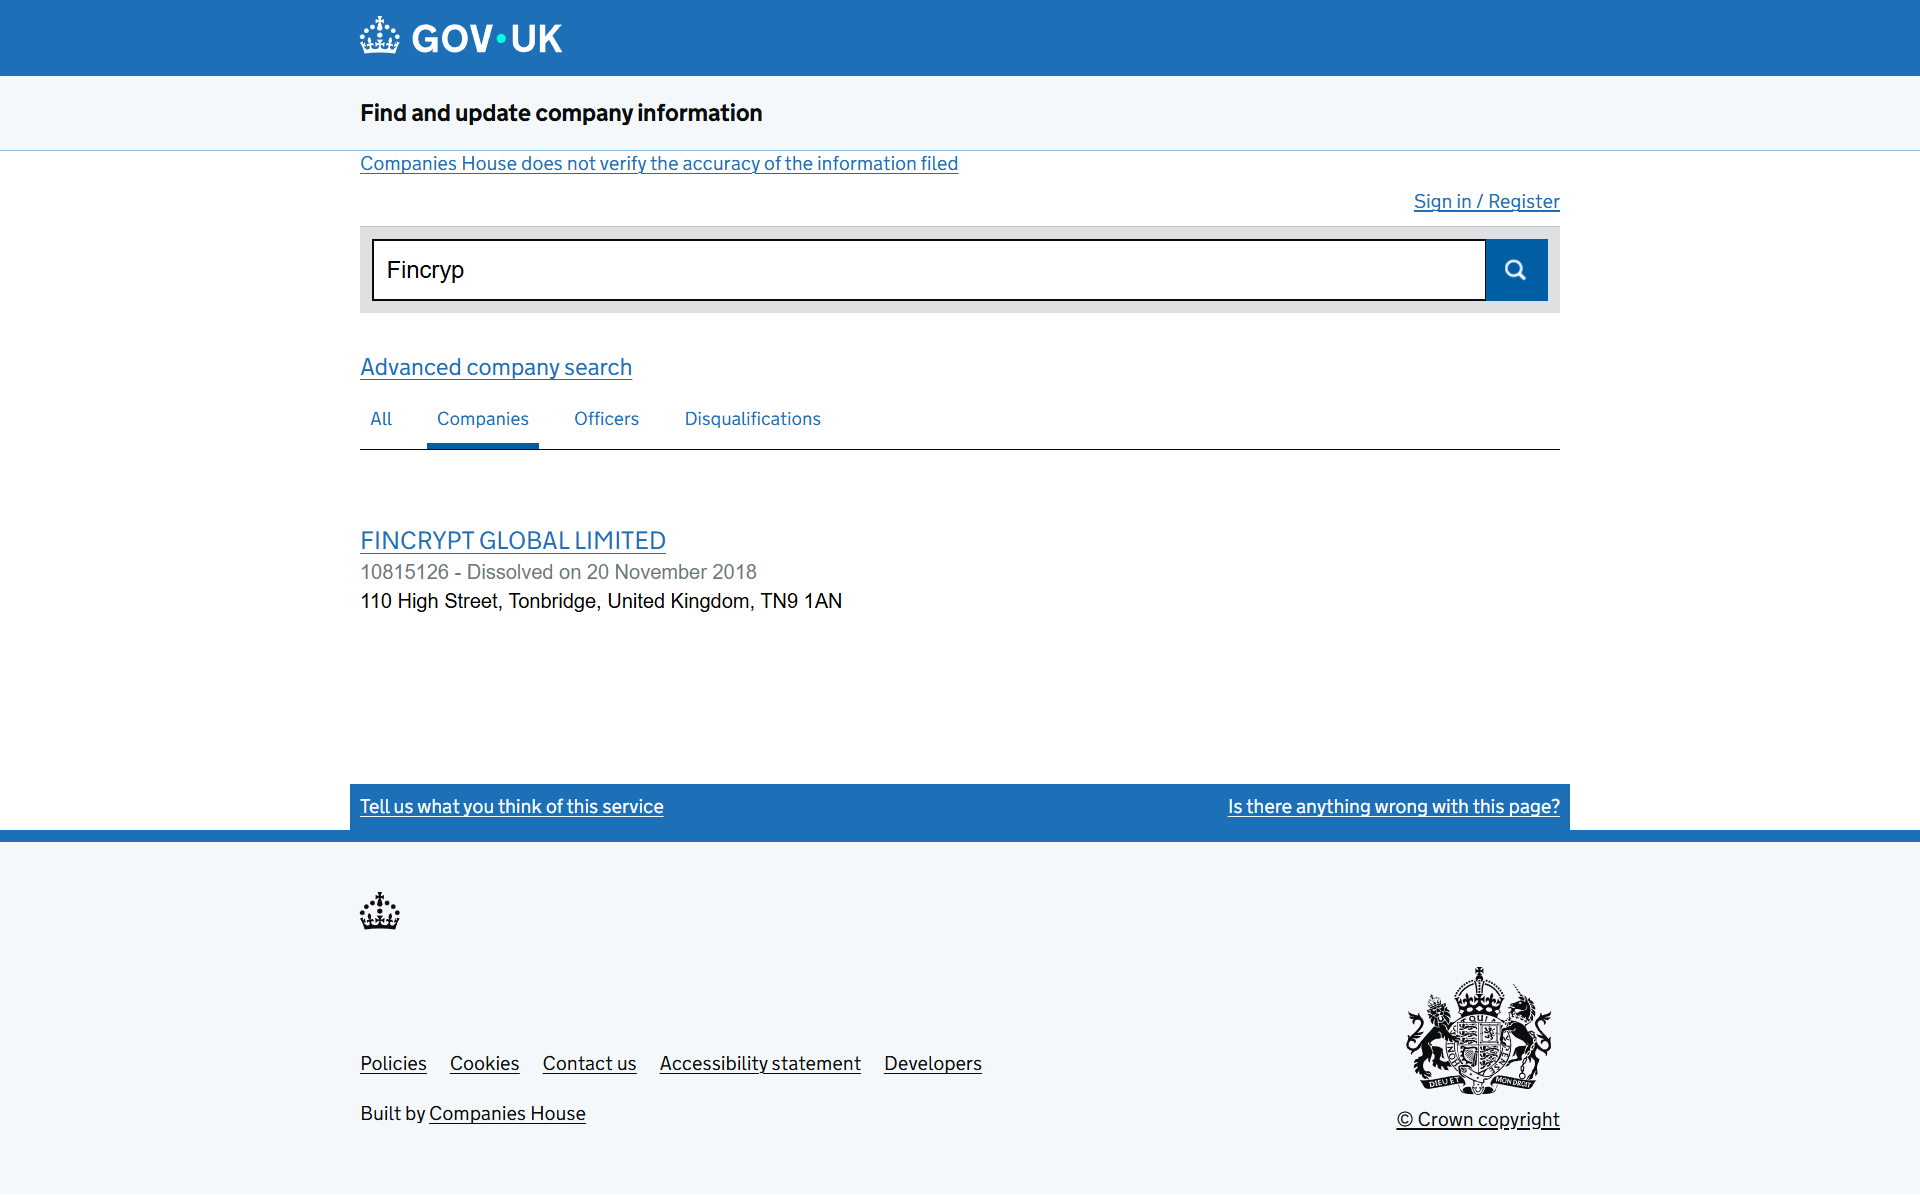Click the crown icon in the footer
This screenshot has width=1920, height=1195.
coord(380,911)
